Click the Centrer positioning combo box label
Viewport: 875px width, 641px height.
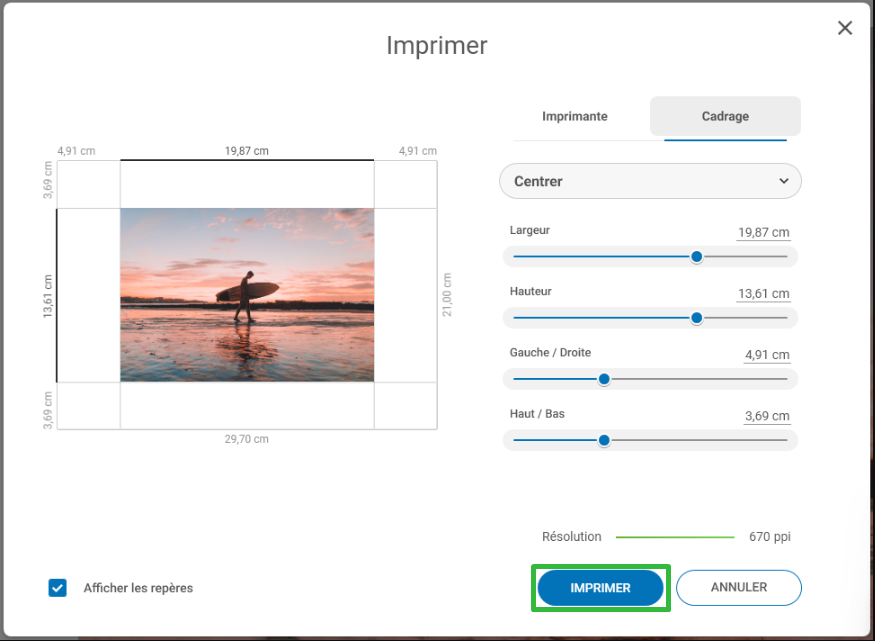pyautogui.click(x=538, y=181)
